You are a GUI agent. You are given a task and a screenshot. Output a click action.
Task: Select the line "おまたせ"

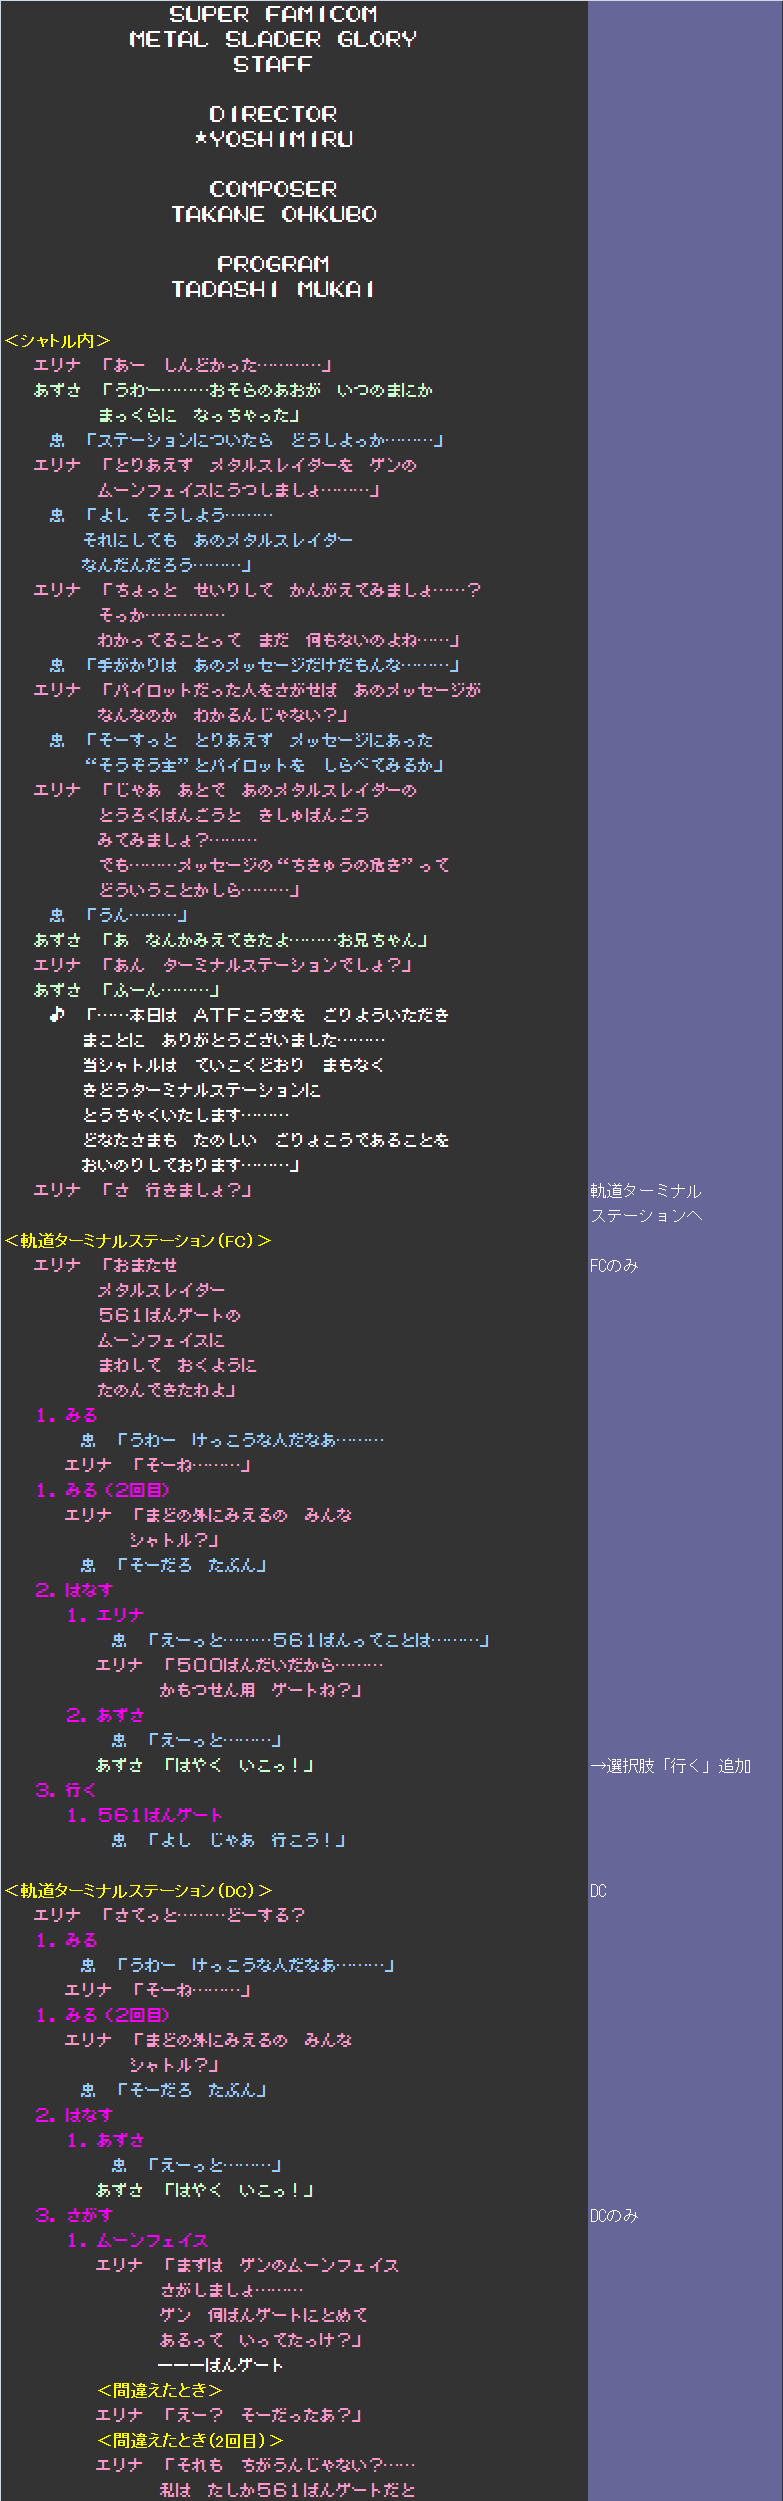point(138,1265)
